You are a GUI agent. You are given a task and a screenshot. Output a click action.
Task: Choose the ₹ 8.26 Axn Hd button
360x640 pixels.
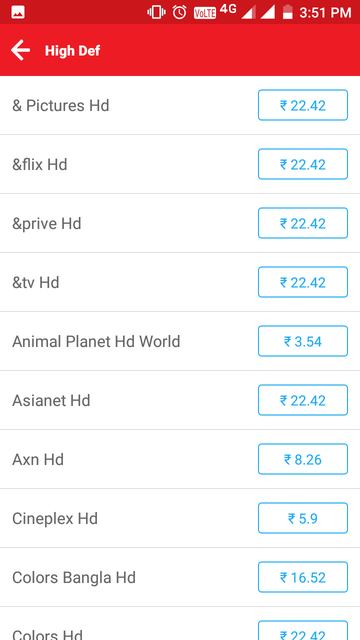click(x=303, y=459)
